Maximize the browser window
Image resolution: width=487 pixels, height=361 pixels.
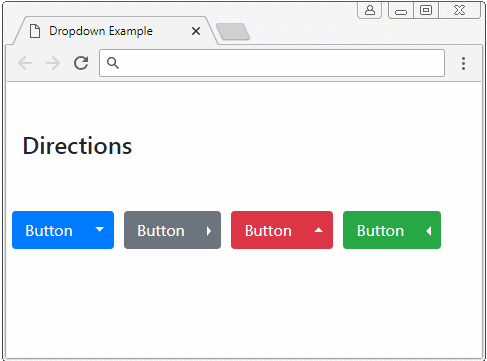(x=426, y=10)
